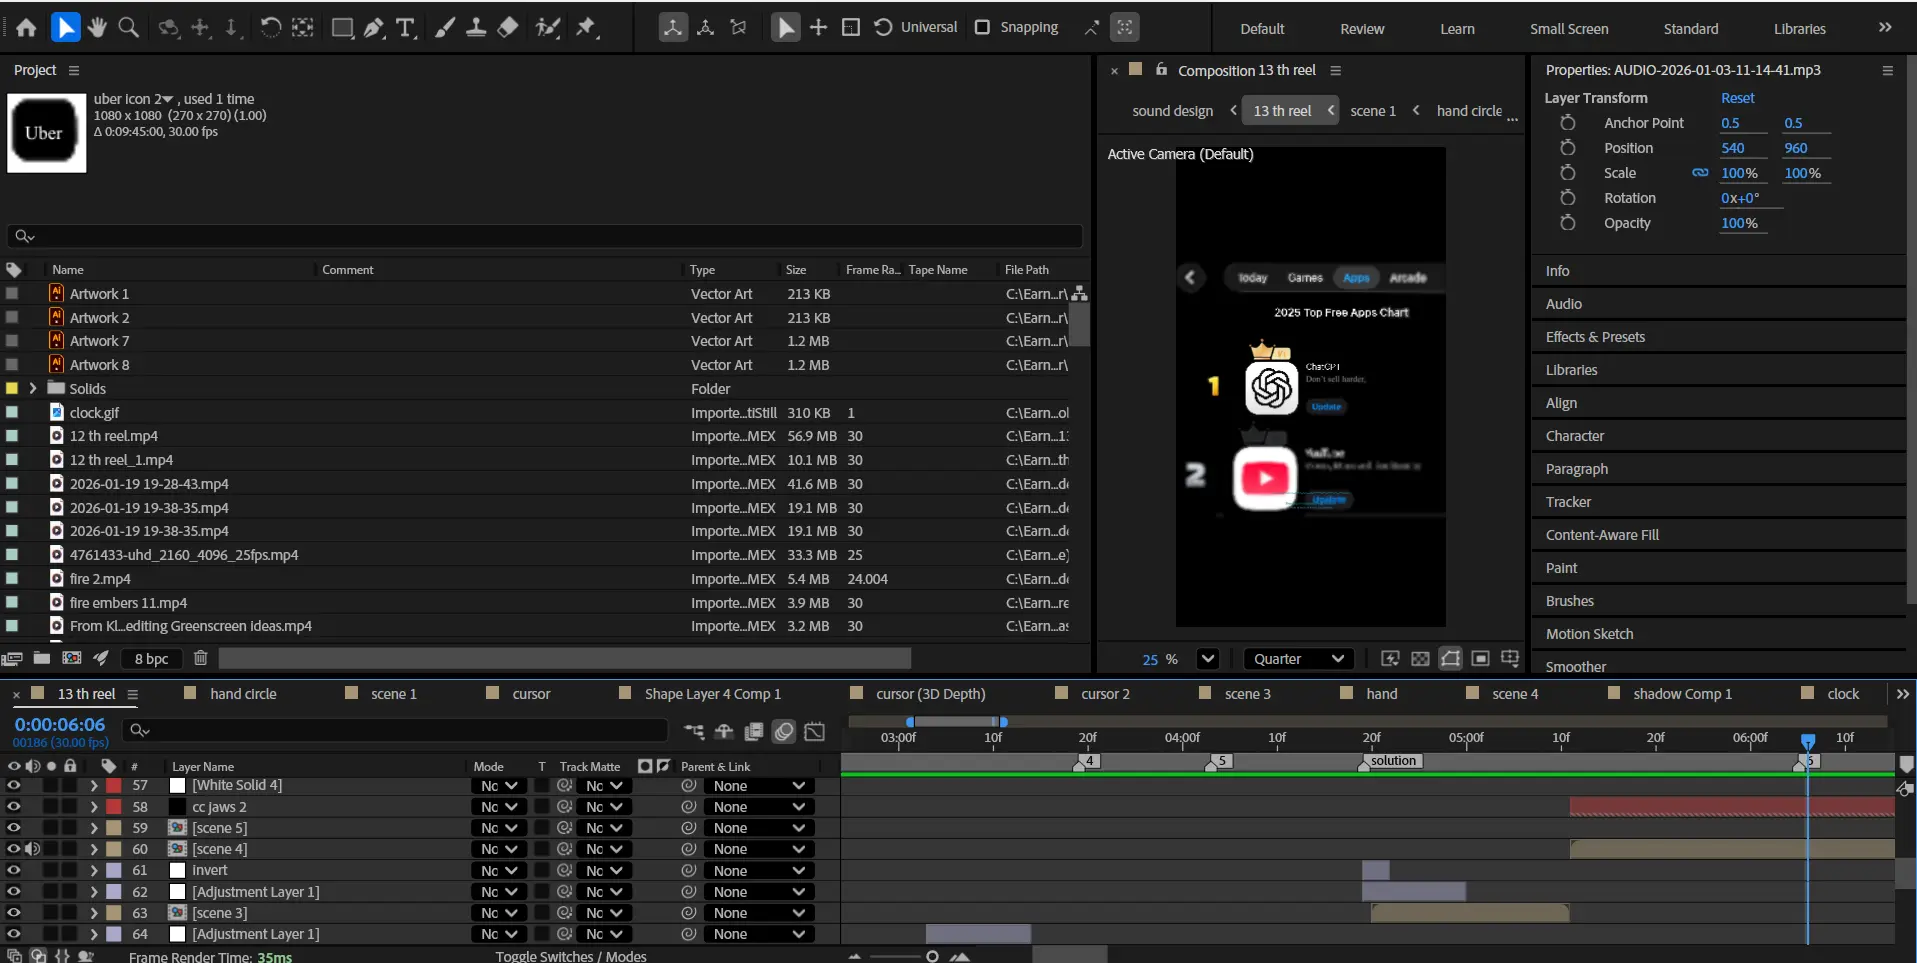1917x963 pixels.
Task: Hide the cc jaws 2 layer
Action: pyautogui.click(x=14, y=807)
